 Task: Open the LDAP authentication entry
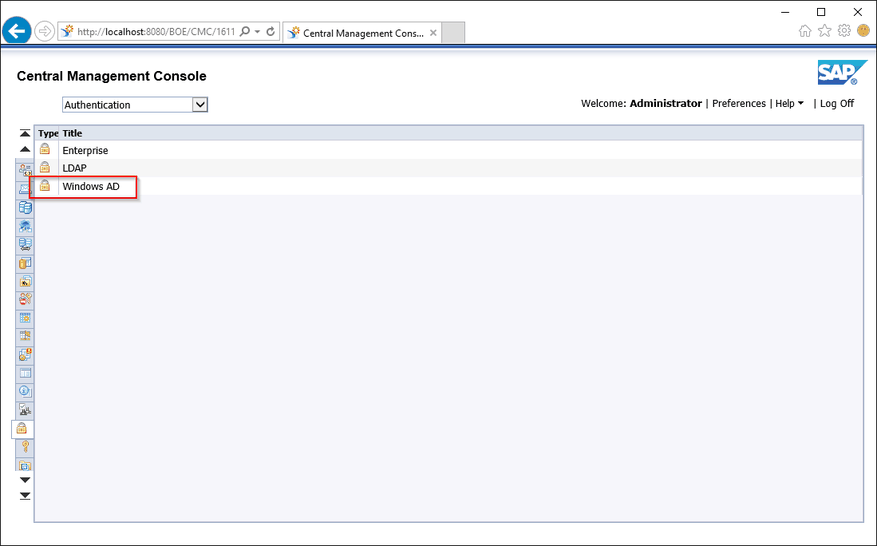(74, 168)
